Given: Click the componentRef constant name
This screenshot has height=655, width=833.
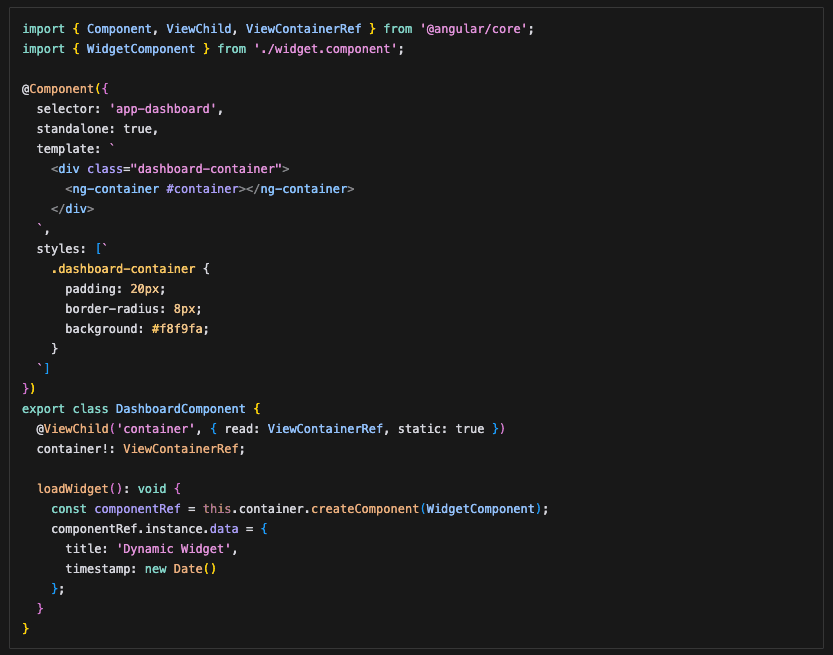Looking at the screenshot, I should (x=137, y=509).
